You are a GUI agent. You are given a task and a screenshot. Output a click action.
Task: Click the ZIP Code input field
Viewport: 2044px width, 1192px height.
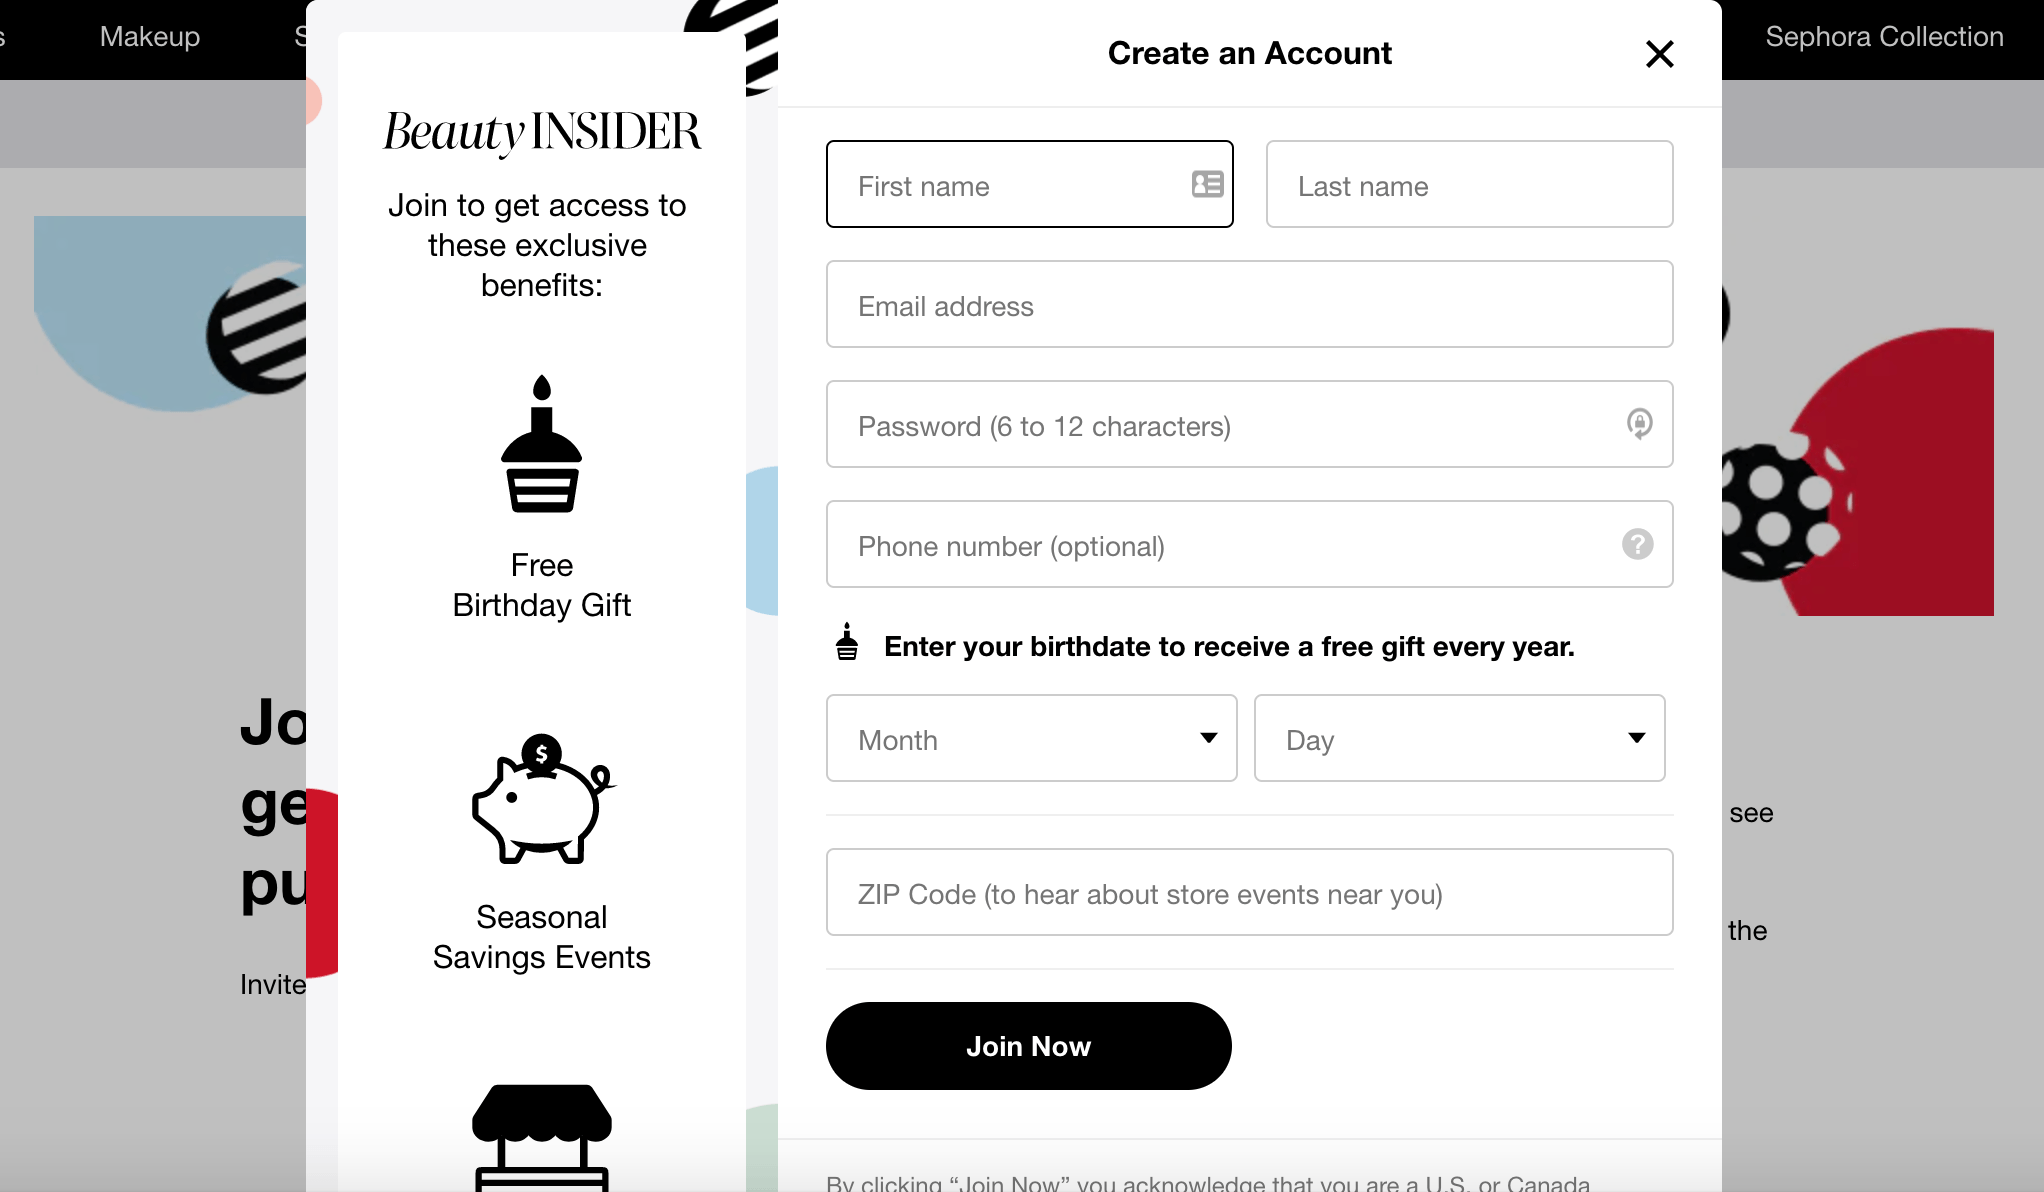[x=1250, y=893]
